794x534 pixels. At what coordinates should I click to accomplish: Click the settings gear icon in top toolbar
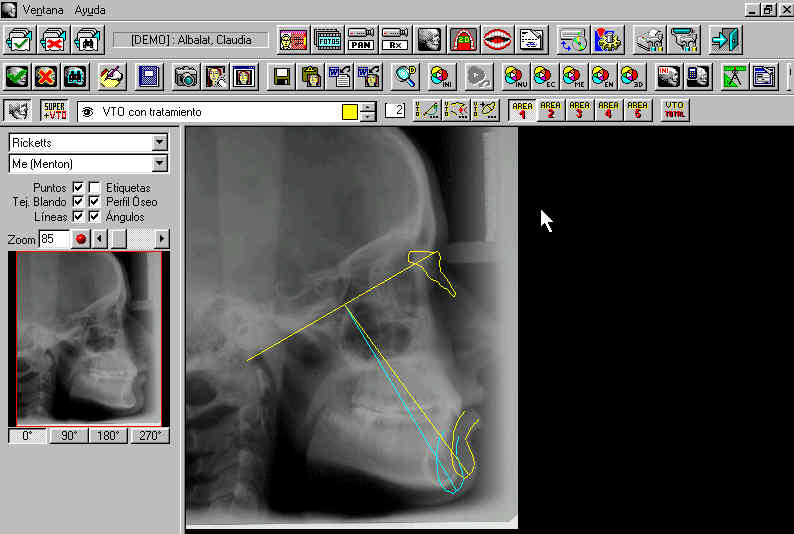pos(607,39)
